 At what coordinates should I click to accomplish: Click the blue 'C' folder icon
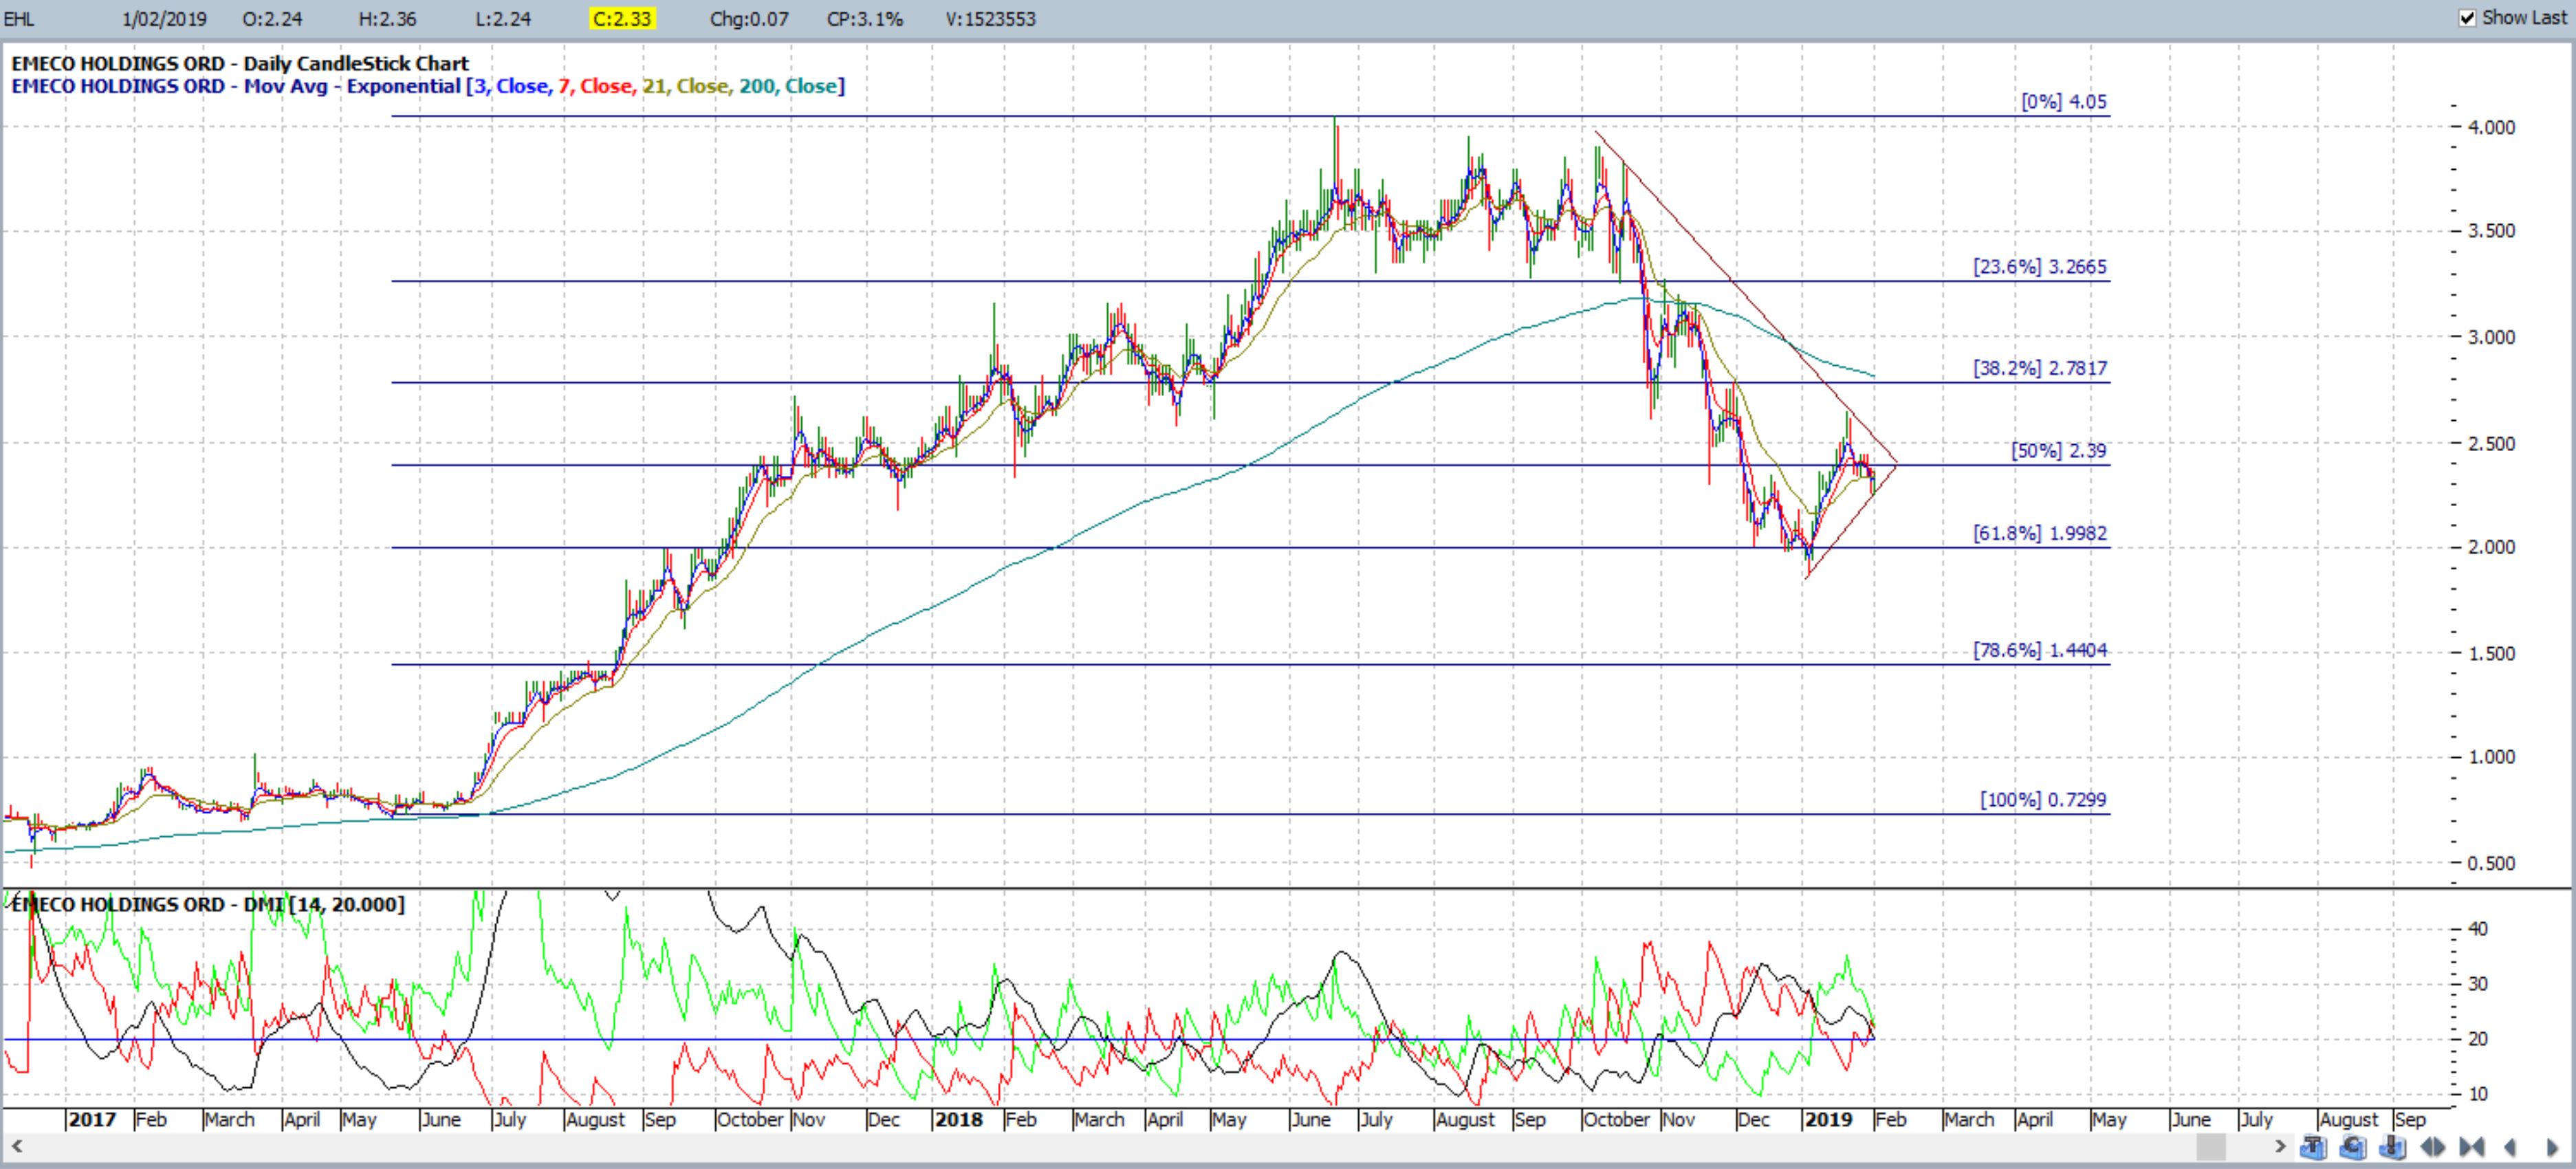click(2353, 1147)
